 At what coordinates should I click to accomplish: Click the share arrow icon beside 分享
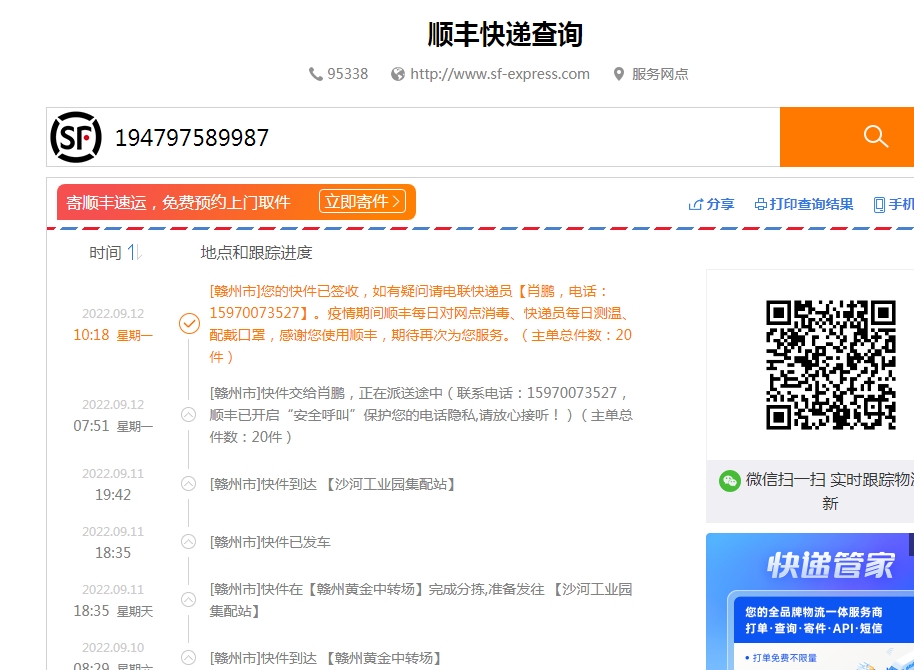coord(695,204)
